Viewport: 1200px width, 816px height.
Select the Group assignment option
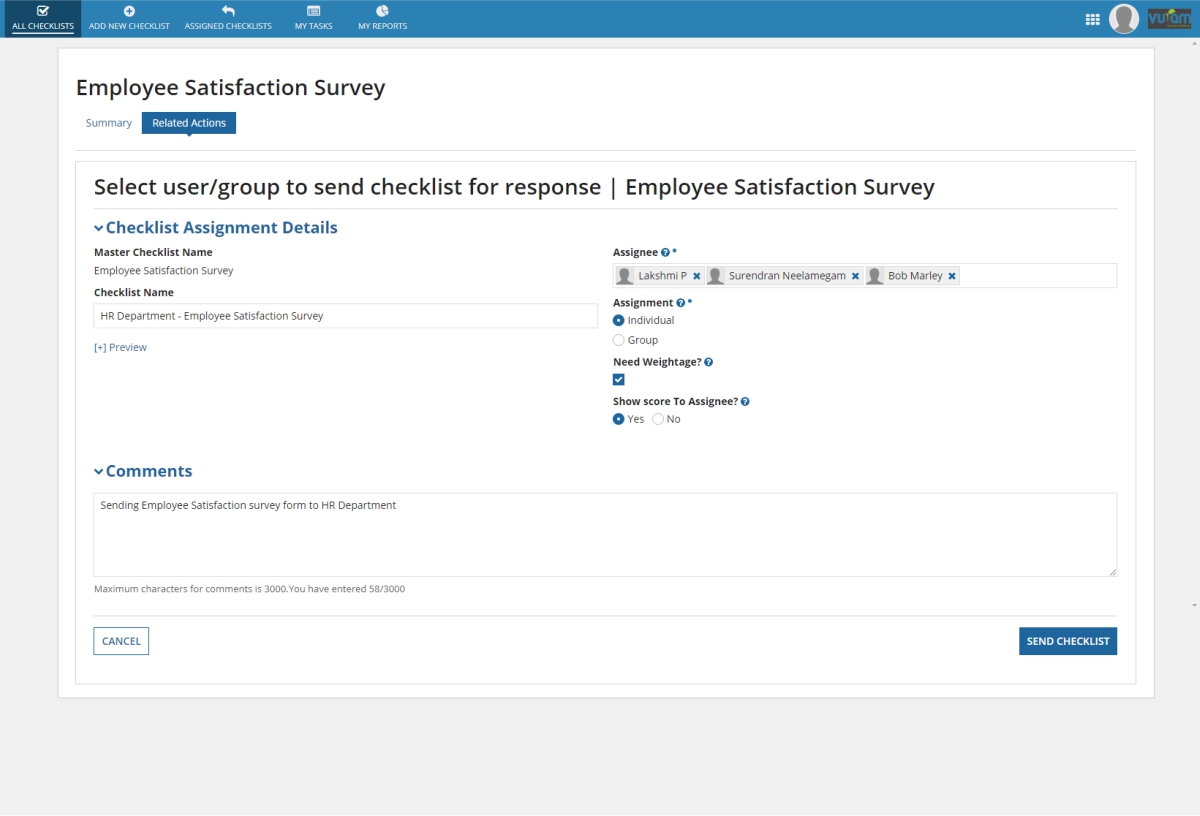[619, 340]
